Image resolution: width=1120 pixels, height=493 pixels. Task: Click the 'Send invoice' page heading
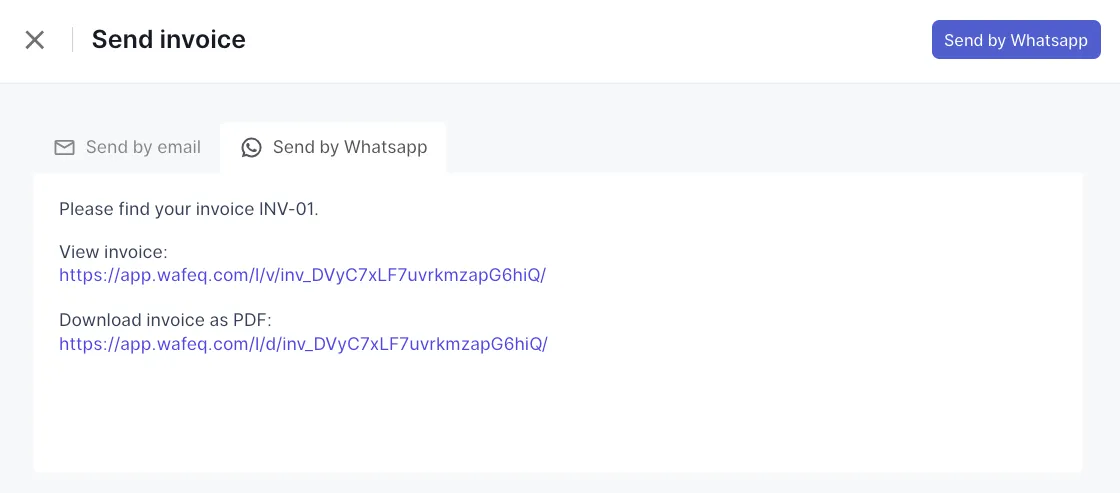(x=168, y=40)
